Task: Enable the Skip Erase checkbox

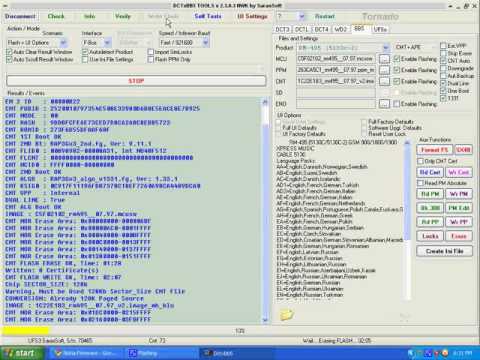Action: pyautogui.click(x=443, y=53)
